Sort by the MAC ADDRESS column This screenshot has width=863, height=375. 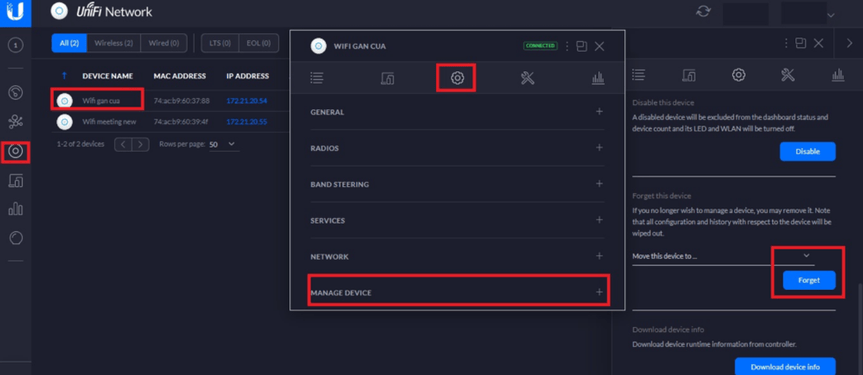tap(180, 76)
